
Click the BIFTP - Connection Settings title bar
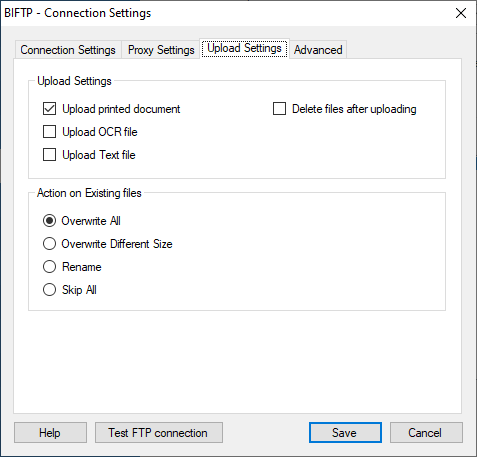pyautogui.click(x=77, y=13)
